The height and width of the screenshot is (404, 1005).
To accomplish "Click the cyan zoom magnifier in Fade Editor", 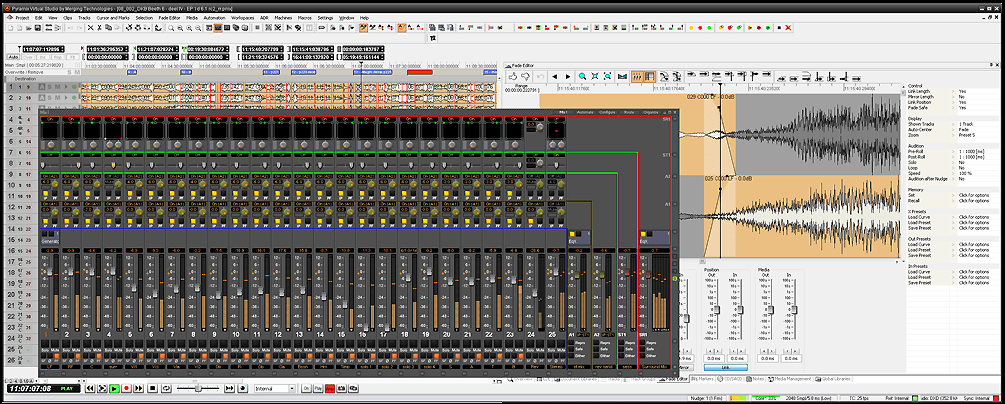I will [x=582, y=76].
